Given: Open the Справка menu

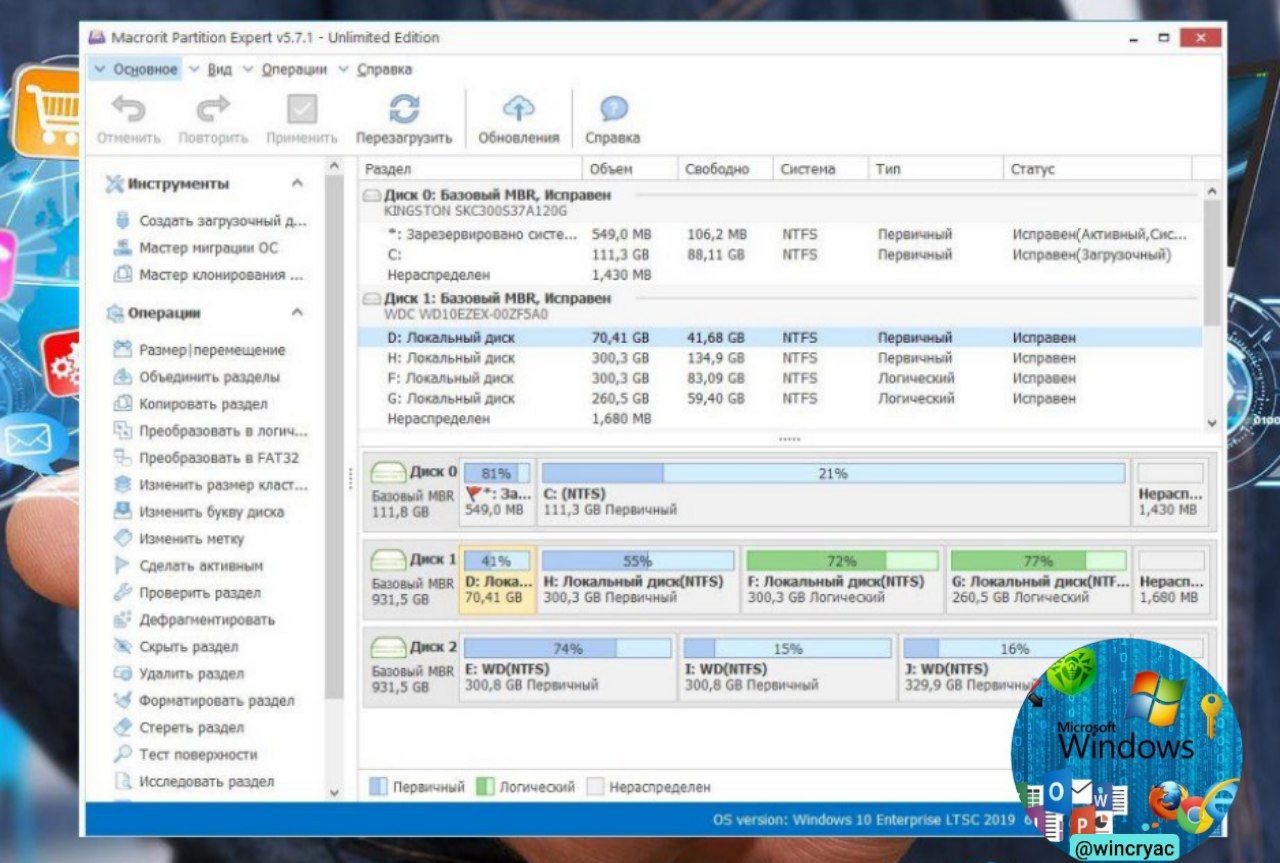Looking at the screenshot, I should [376, 69].
